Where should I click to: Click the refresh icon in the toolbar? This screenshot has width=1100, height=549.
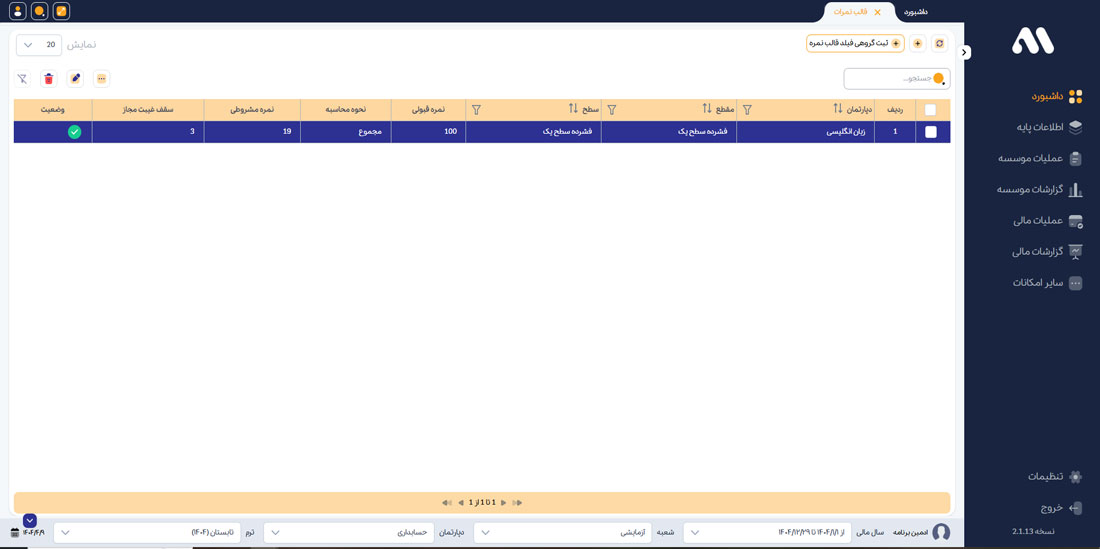click(939, 44)
